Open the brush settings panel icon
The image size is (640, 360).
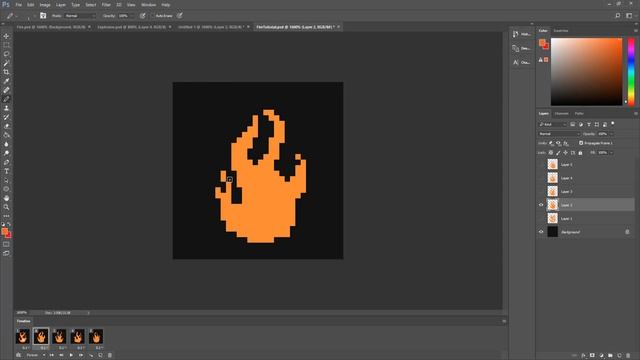pos(43,16)
